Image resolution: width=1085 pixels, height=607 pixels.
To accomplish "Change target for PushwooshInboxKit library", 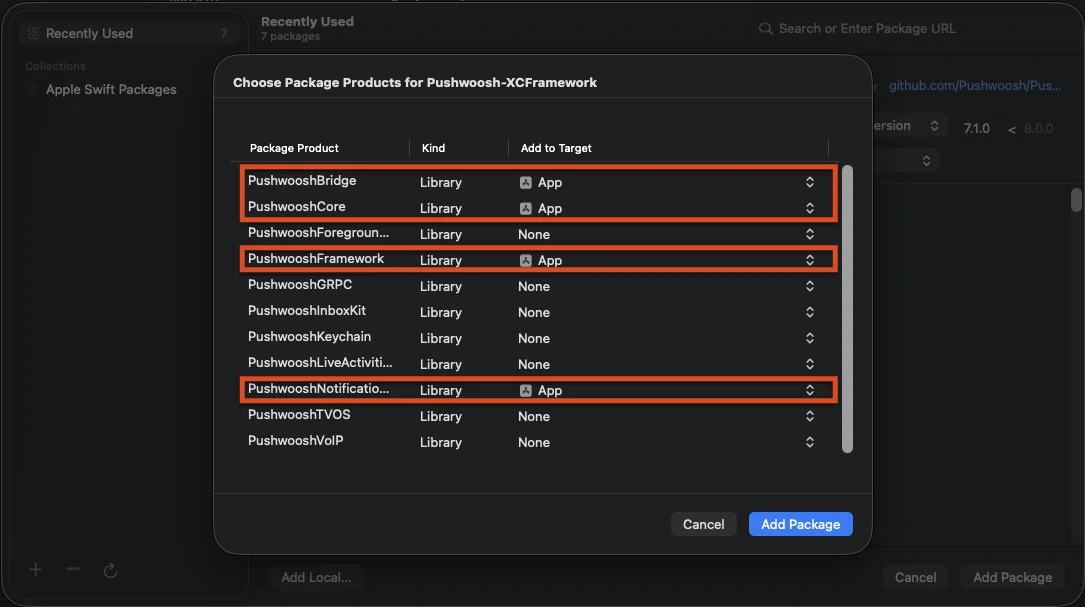I will [x=810, y=312].
